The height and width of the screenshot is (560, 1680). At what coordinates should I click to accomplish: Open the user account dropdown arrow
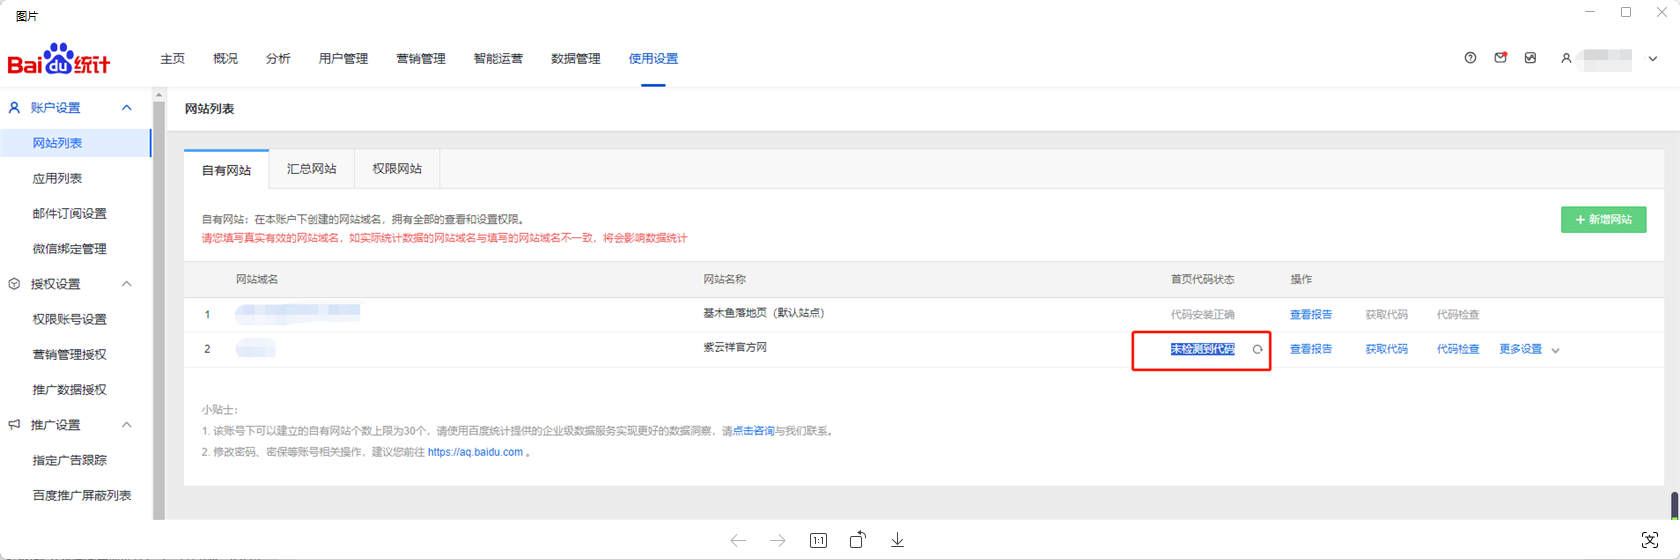tap(1653, 59)
